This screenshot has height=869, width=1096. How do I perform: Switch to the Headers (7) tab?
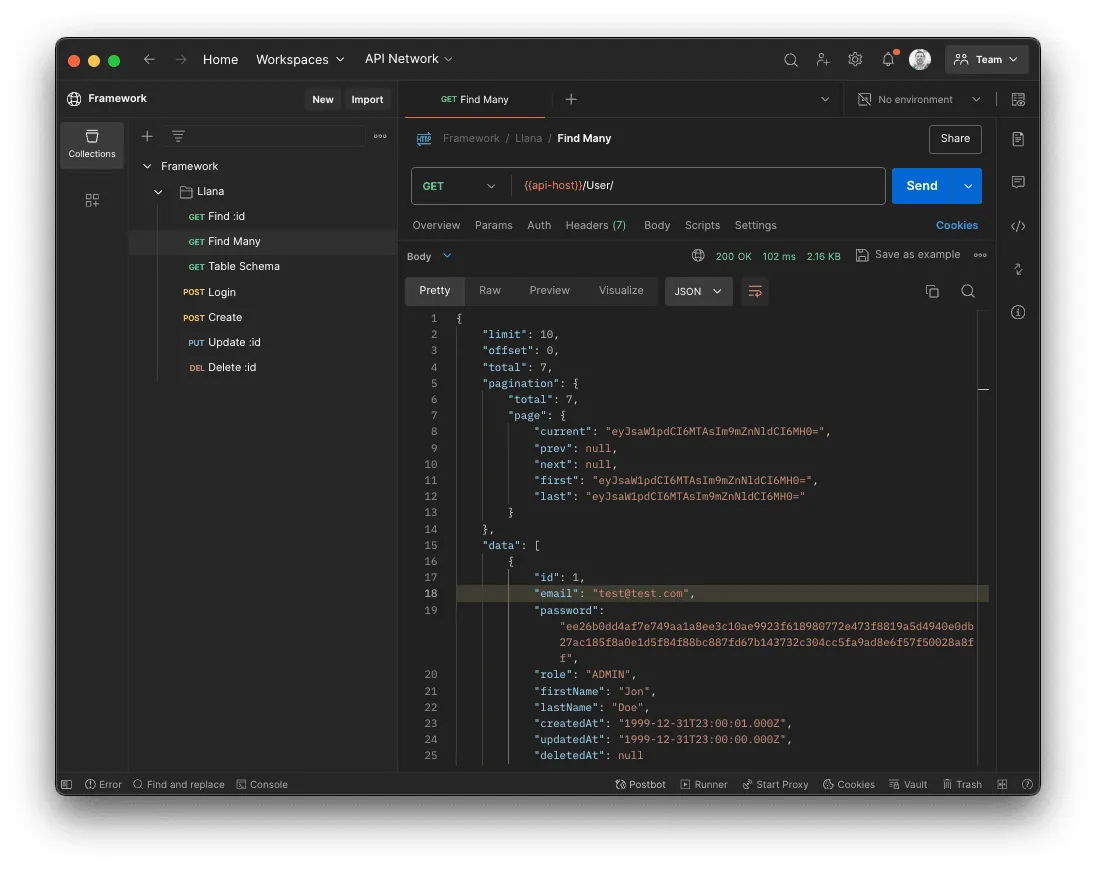click(x=596, y=226)
